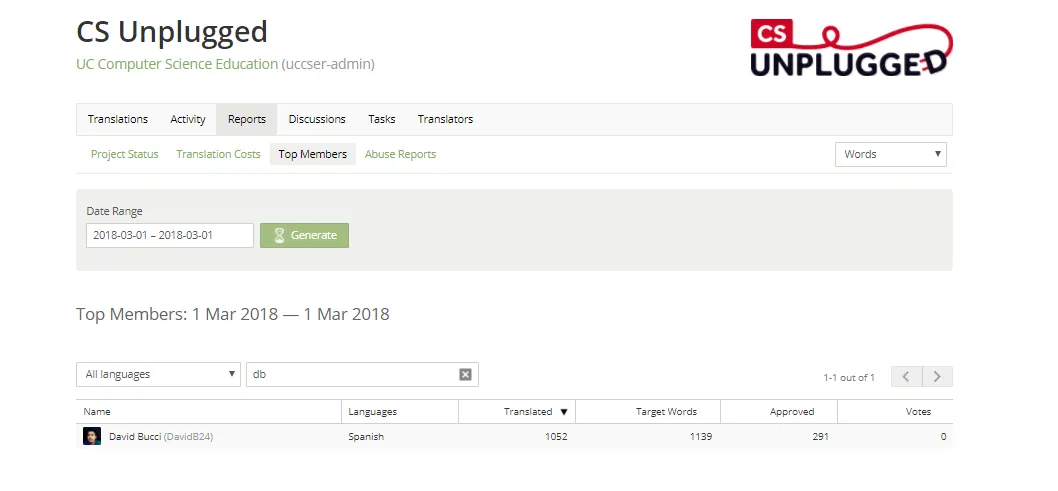Open the UC Computer Science Education link
The width and height of the screenshot is (1058, 491).
pos(177,64)
